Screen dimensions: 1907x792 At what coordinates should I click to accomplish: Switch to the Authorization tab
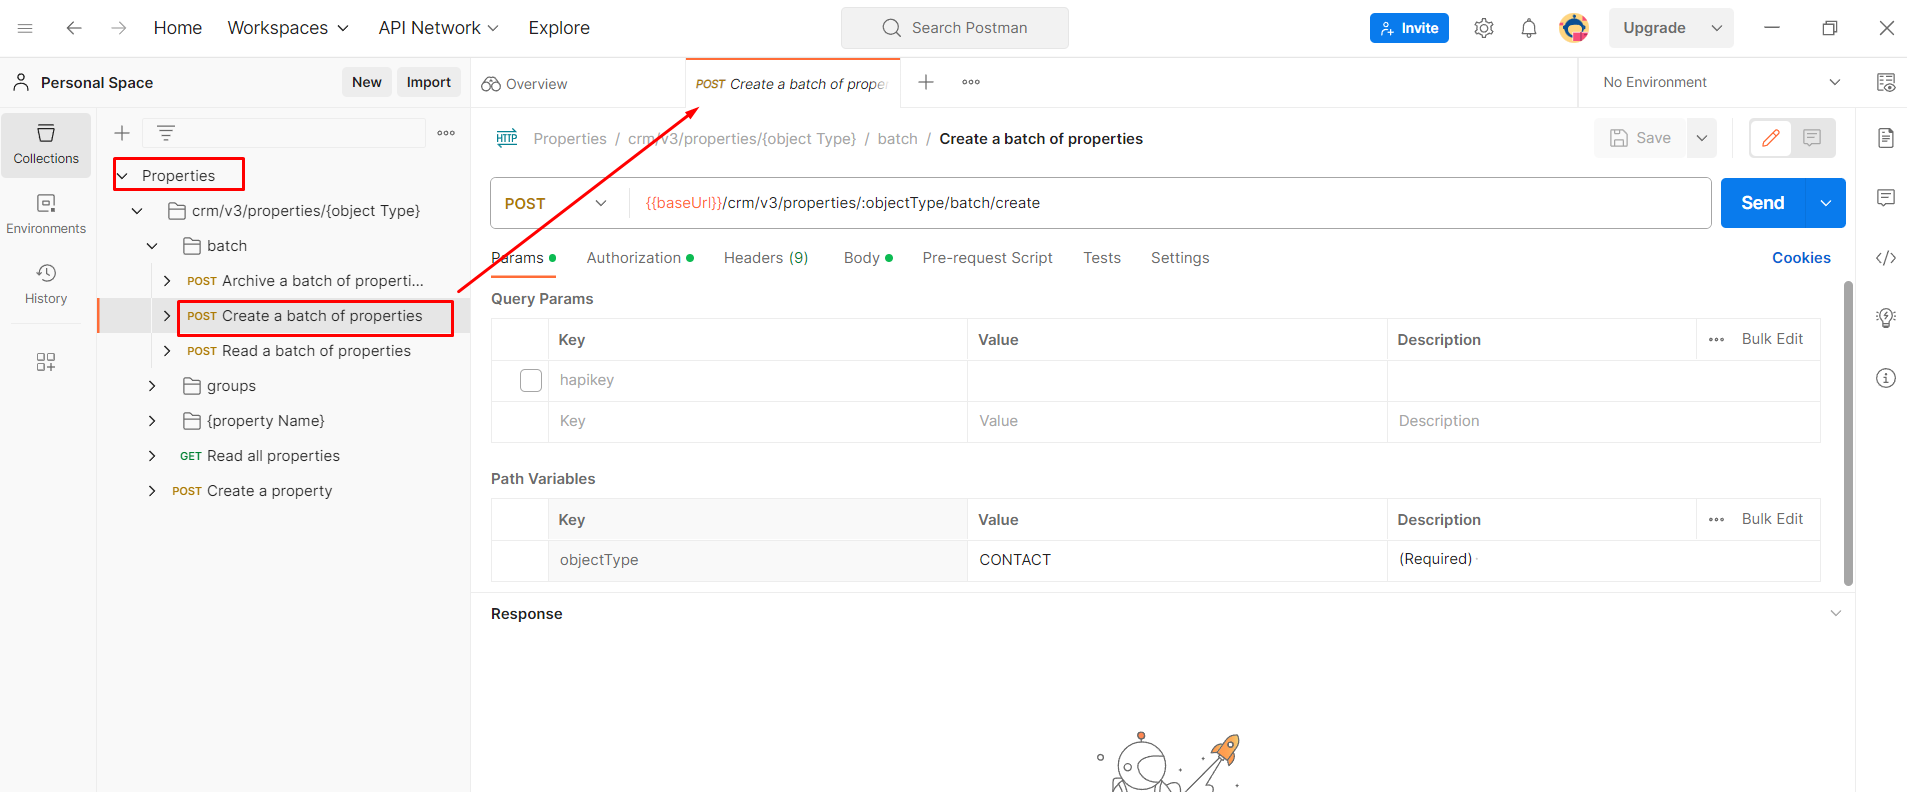pyautogui.click(x=640, y=258)
